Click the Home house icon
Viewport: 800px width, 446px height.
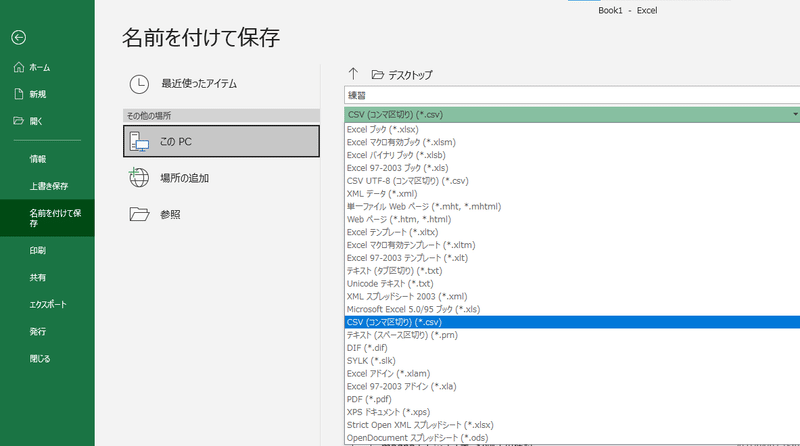click(19, 67)
